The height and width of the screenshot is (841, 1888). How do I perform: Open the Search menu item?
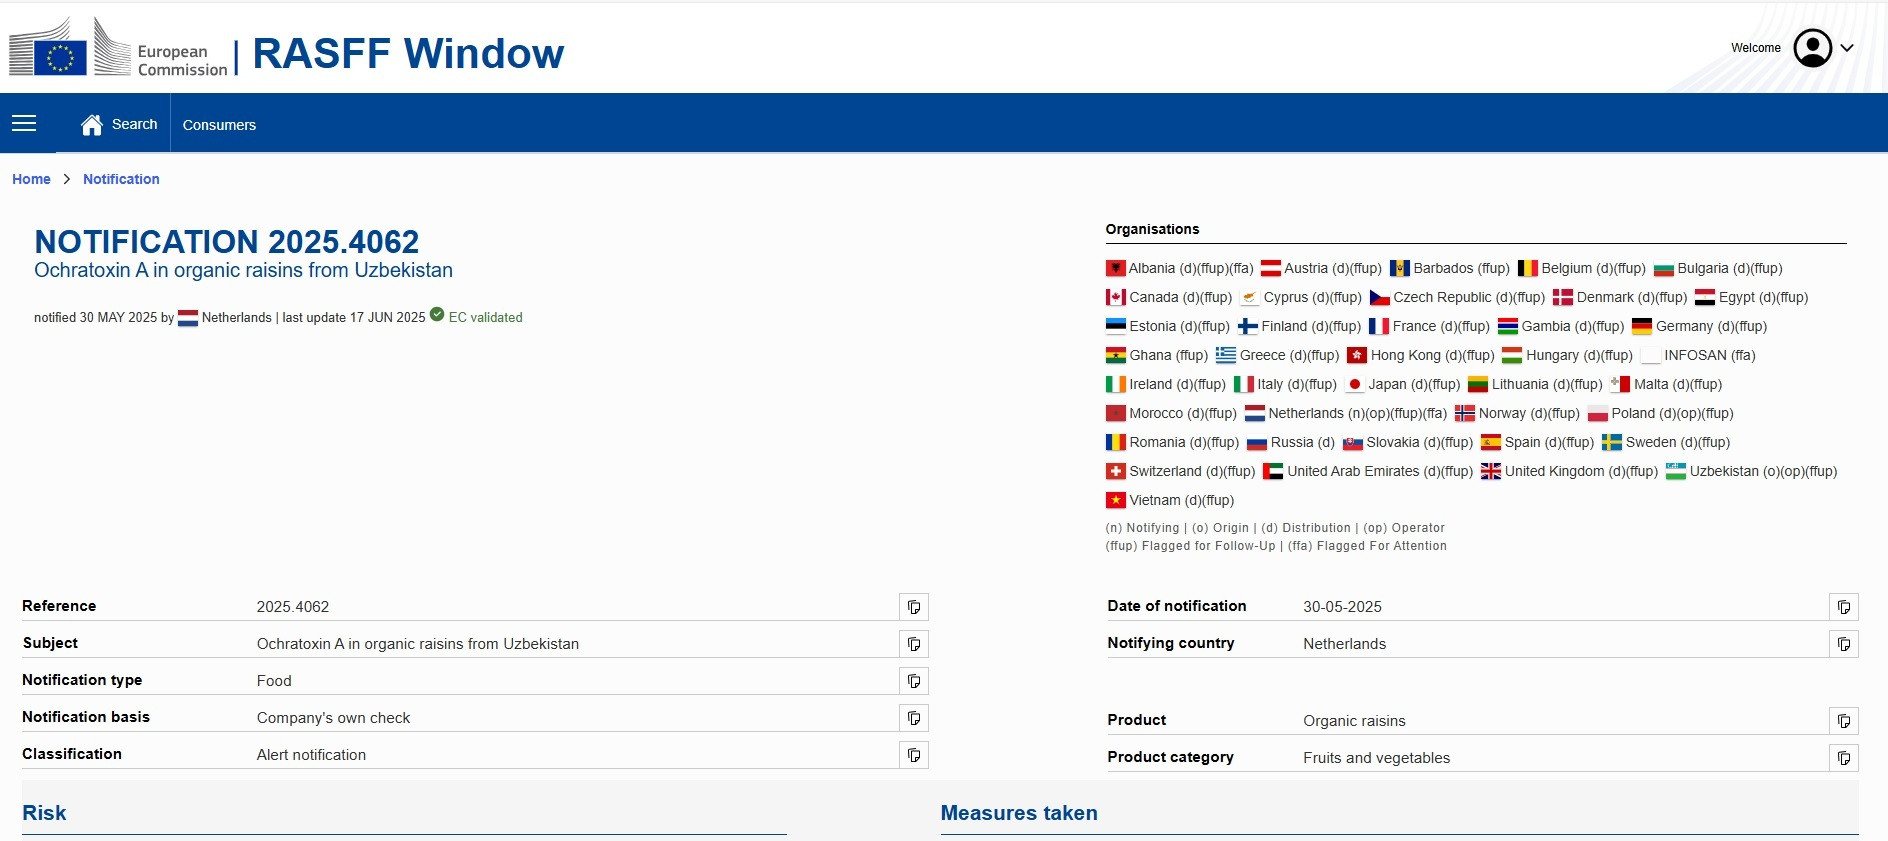134,124
